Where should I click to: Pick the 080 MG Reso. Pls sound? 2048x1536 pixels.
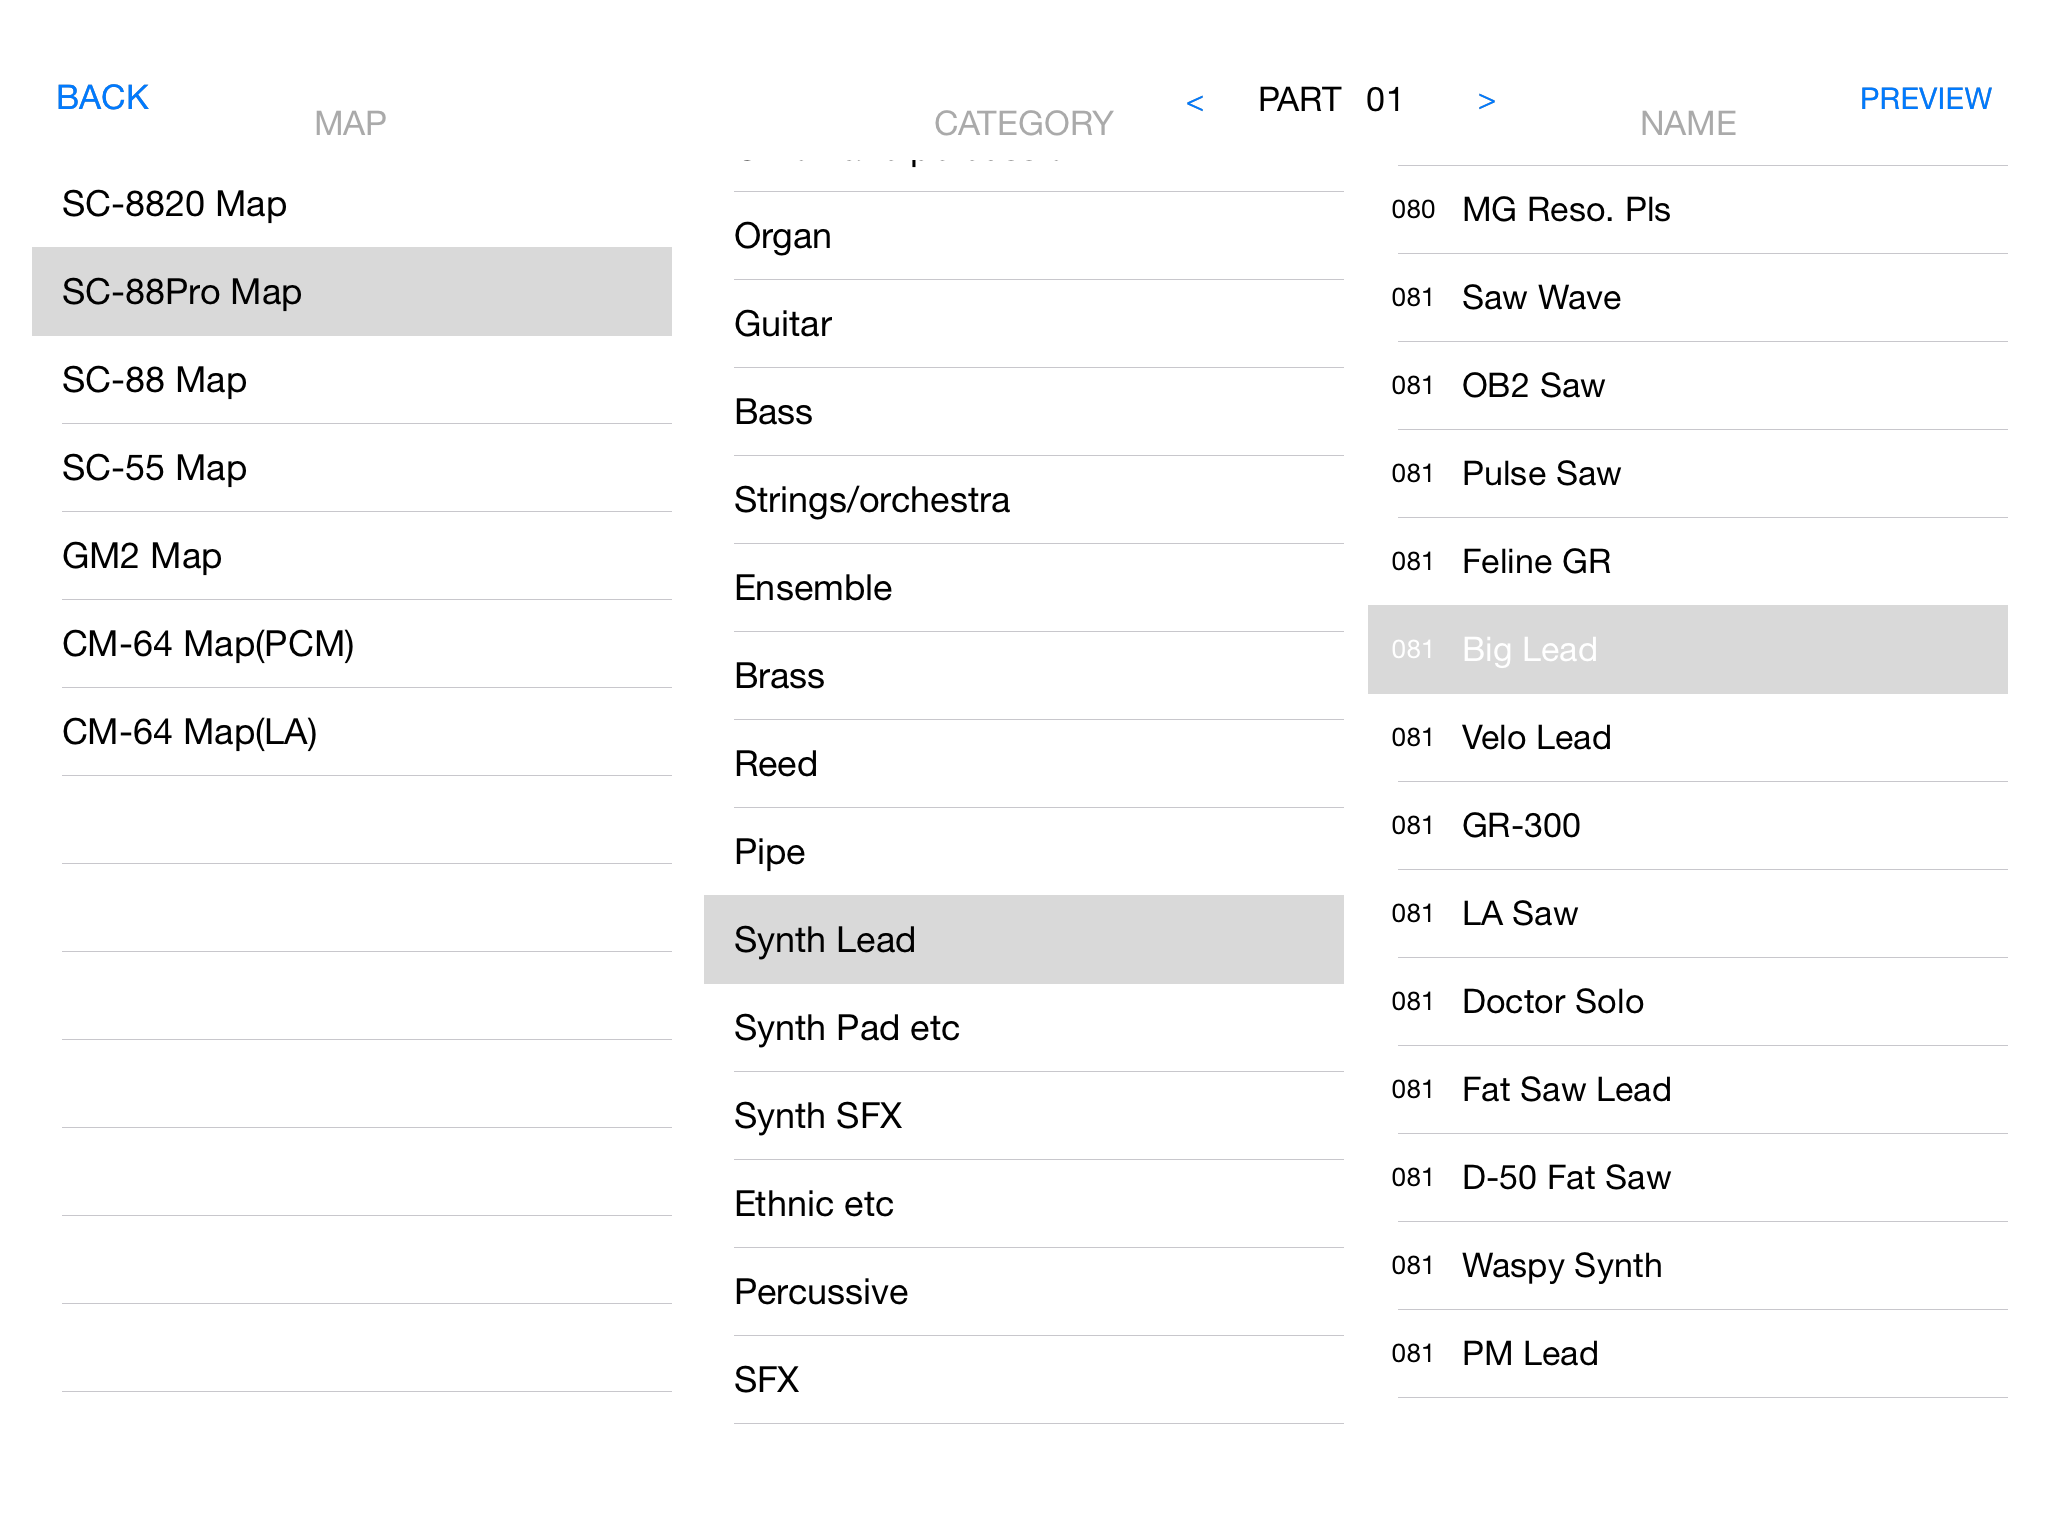click(x=1688, y=210)
